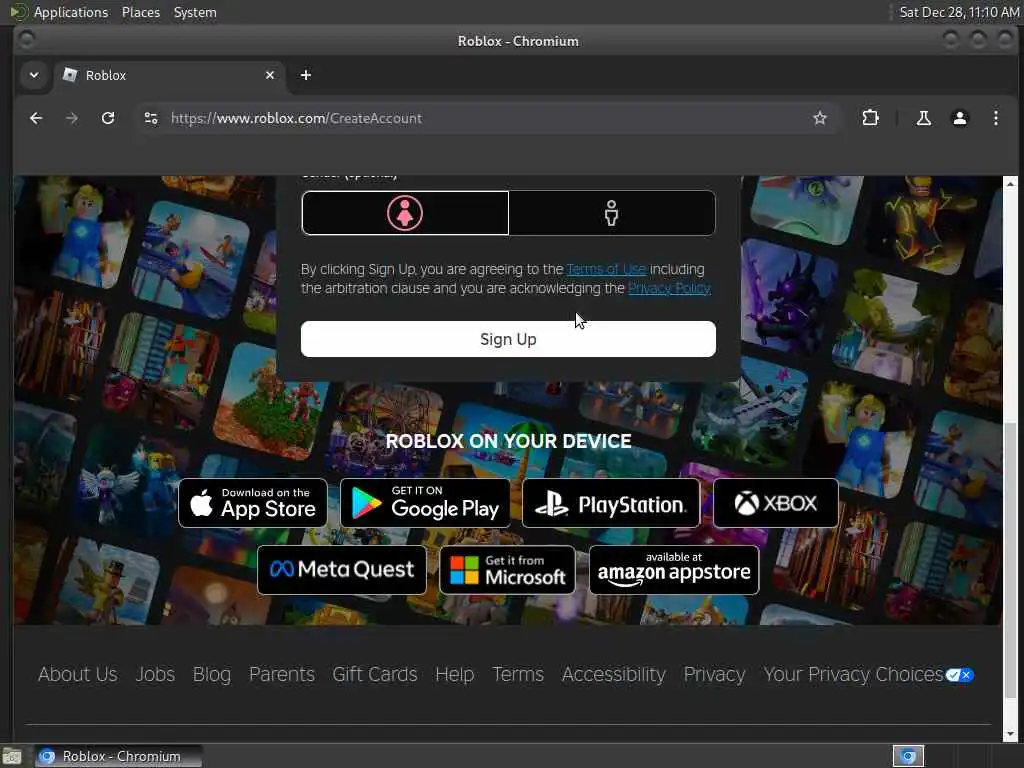Open the Chromium three-dot menu

point(995,118)
